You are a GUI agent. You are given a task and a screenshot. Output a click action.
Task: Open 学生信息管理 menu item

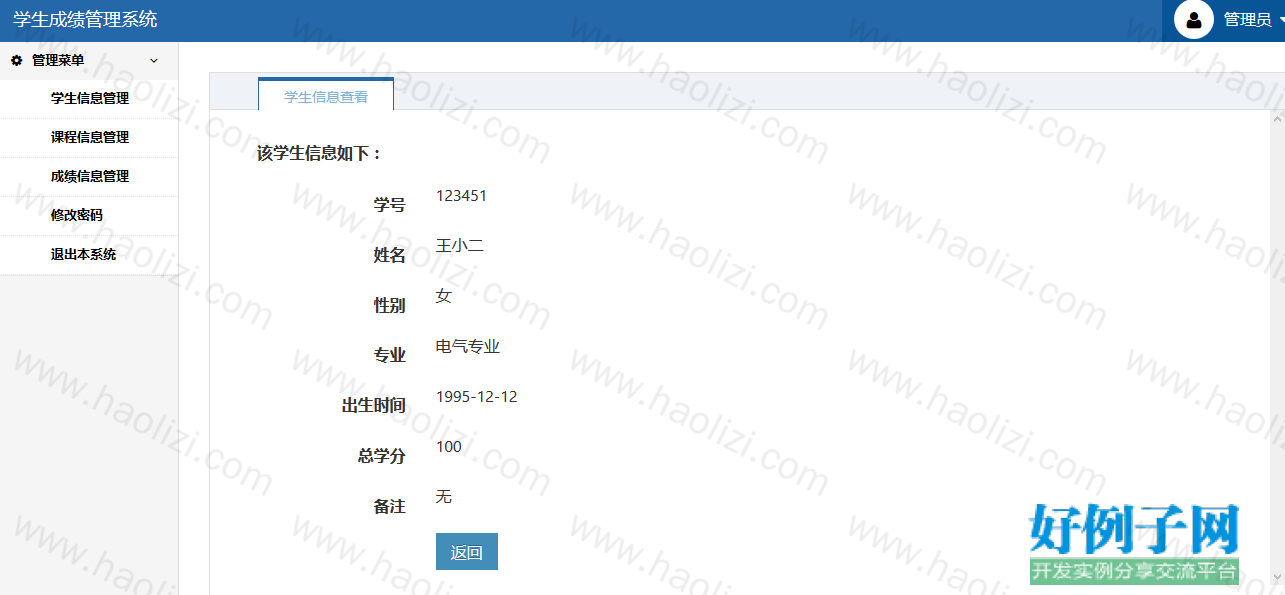89,99
